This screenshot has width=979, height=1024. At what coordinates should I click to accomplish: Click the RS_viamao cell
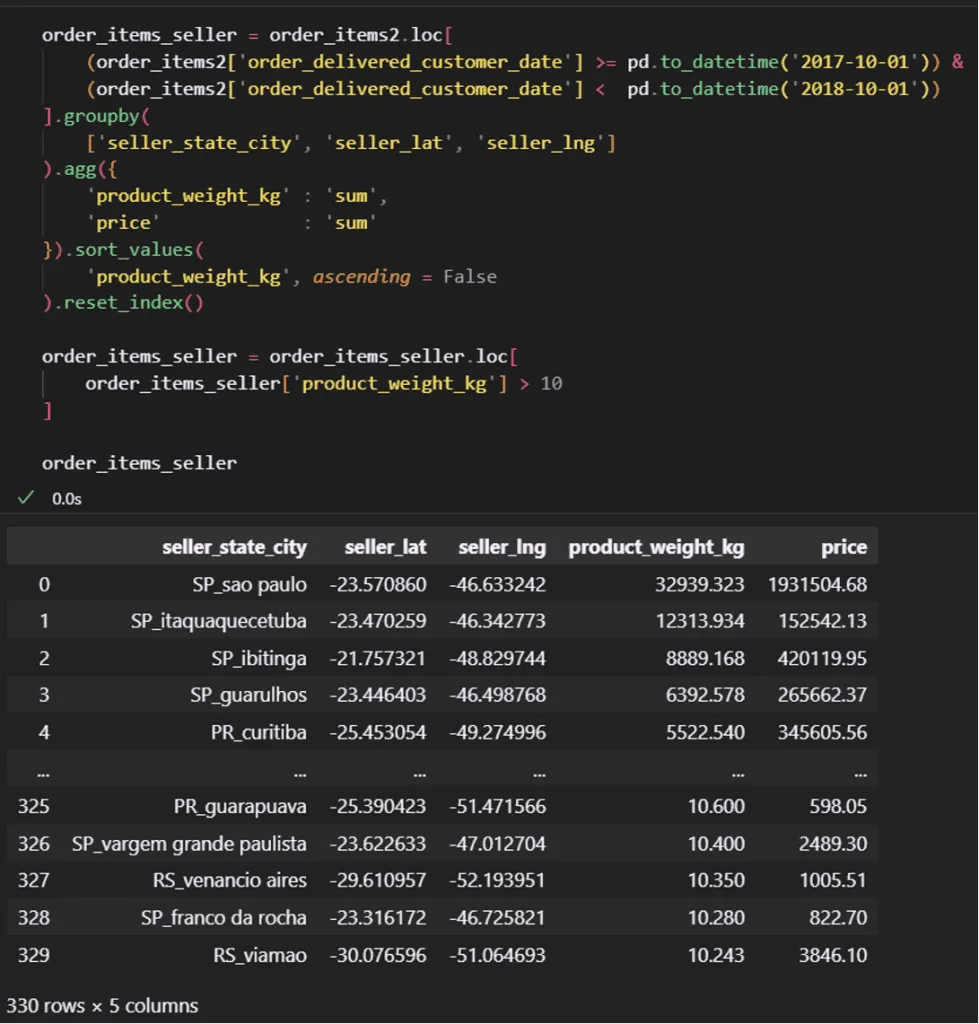click(x=259, y=955)
